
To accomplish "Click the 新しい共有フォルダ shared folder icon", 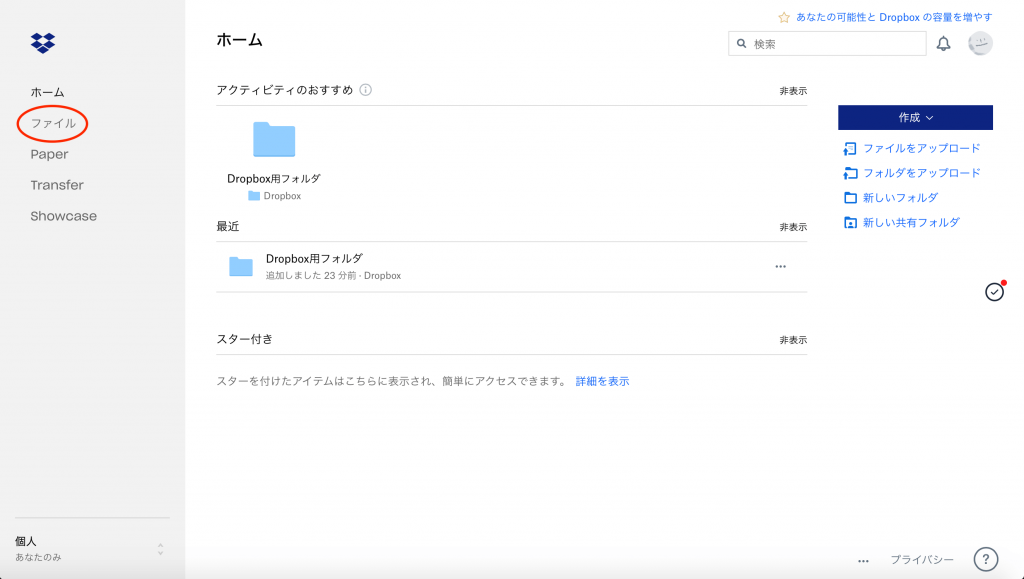I will click(850, 223).
